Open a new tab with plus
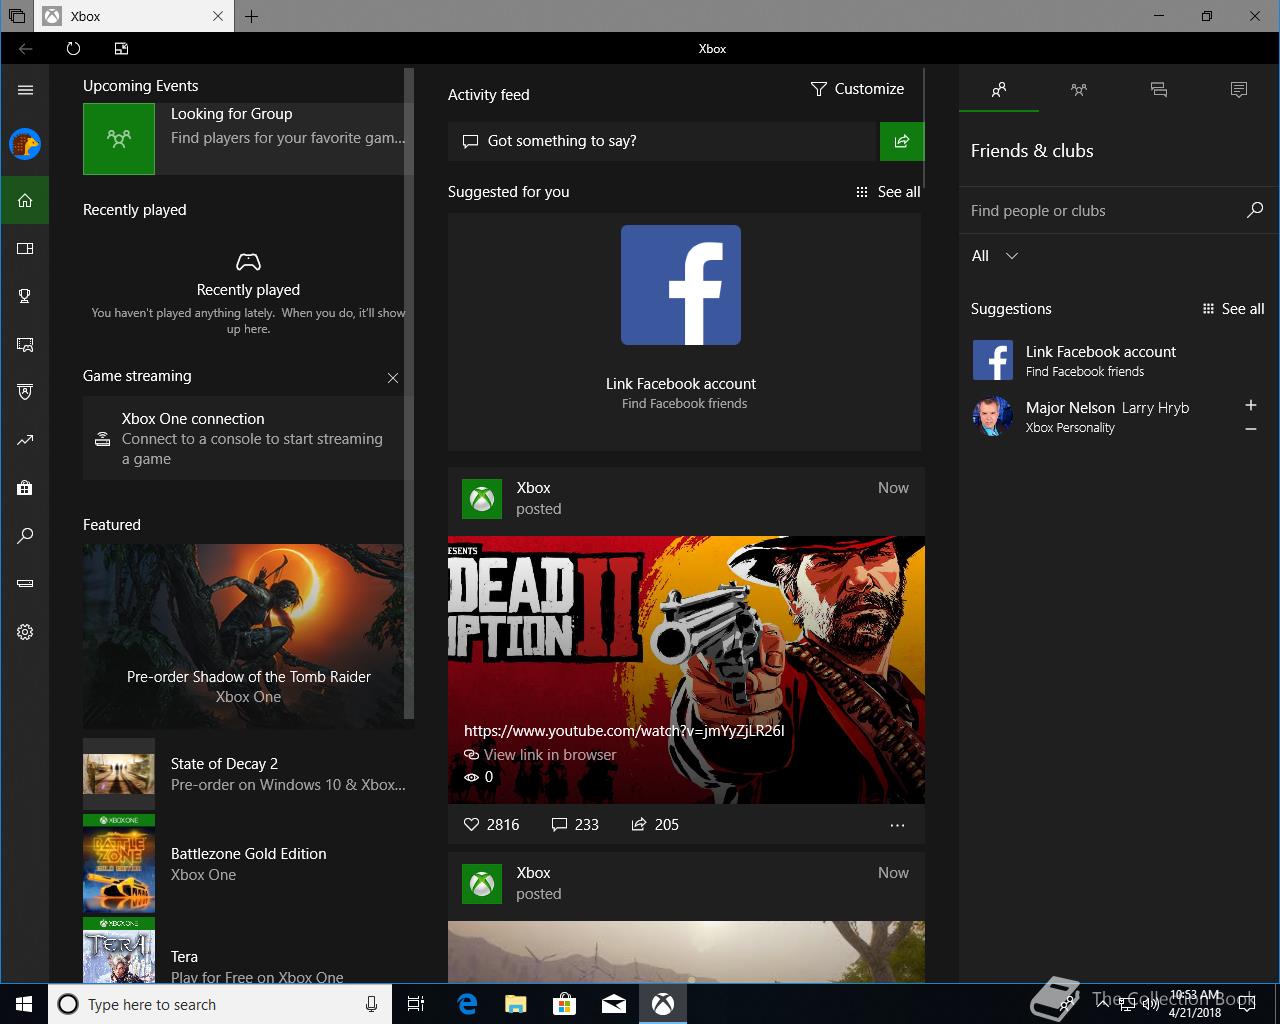Image resolution: width=1280 pixels, height=1024 pixels. point(251,16)
